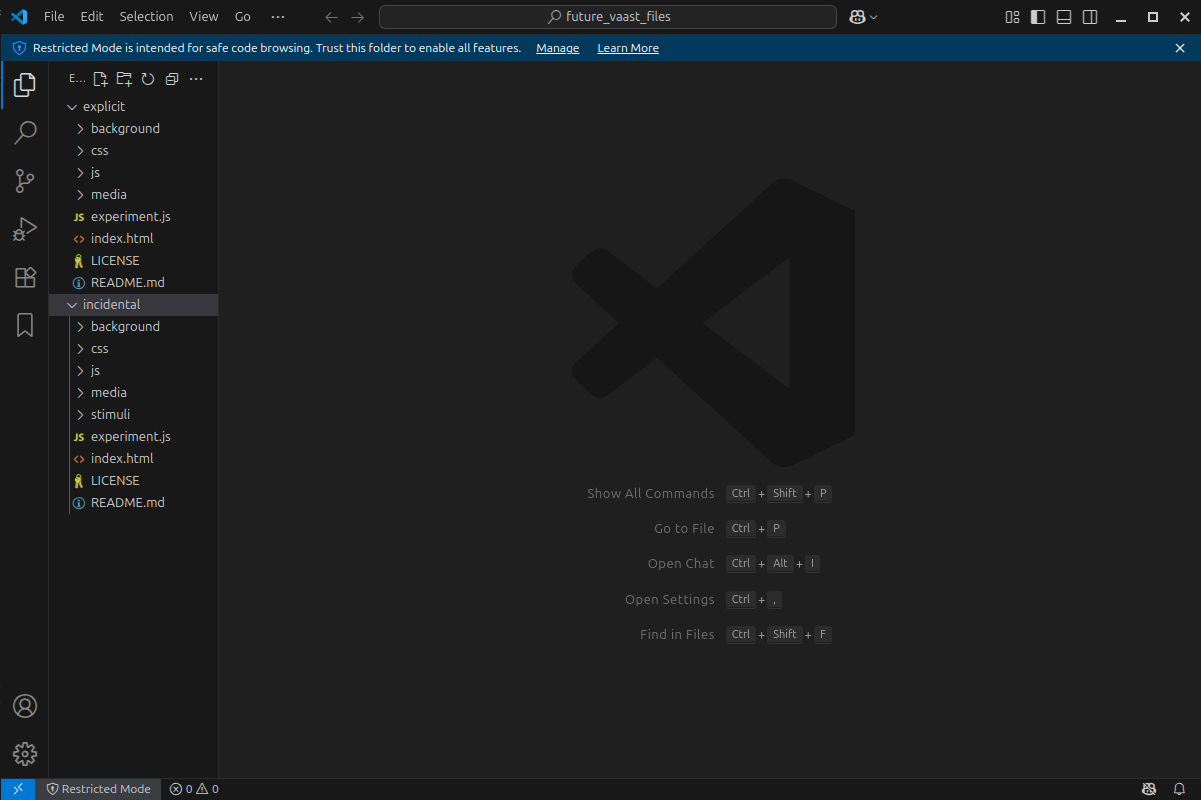1201x800 pixels.
Task: Toggle the bottom panel layout button
Action: pos(1064,17)
